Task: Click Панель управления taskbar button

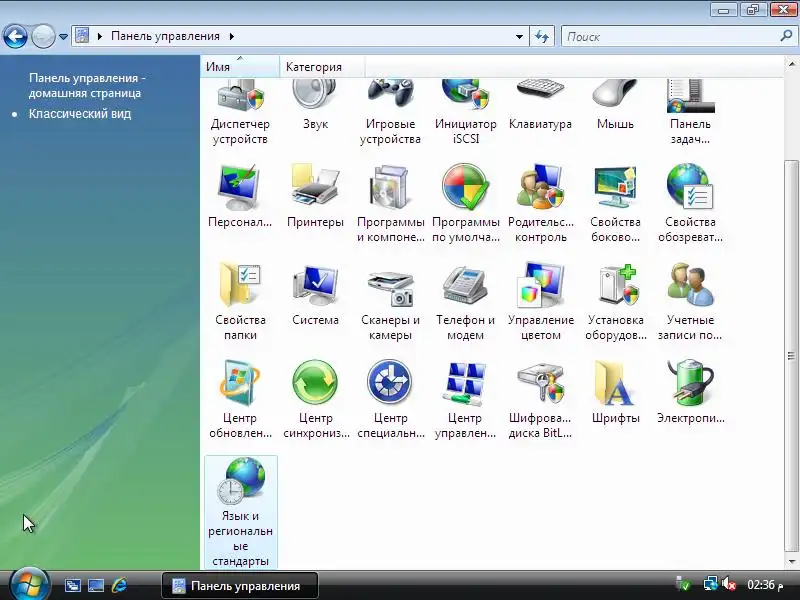Action: pos(240,585)
